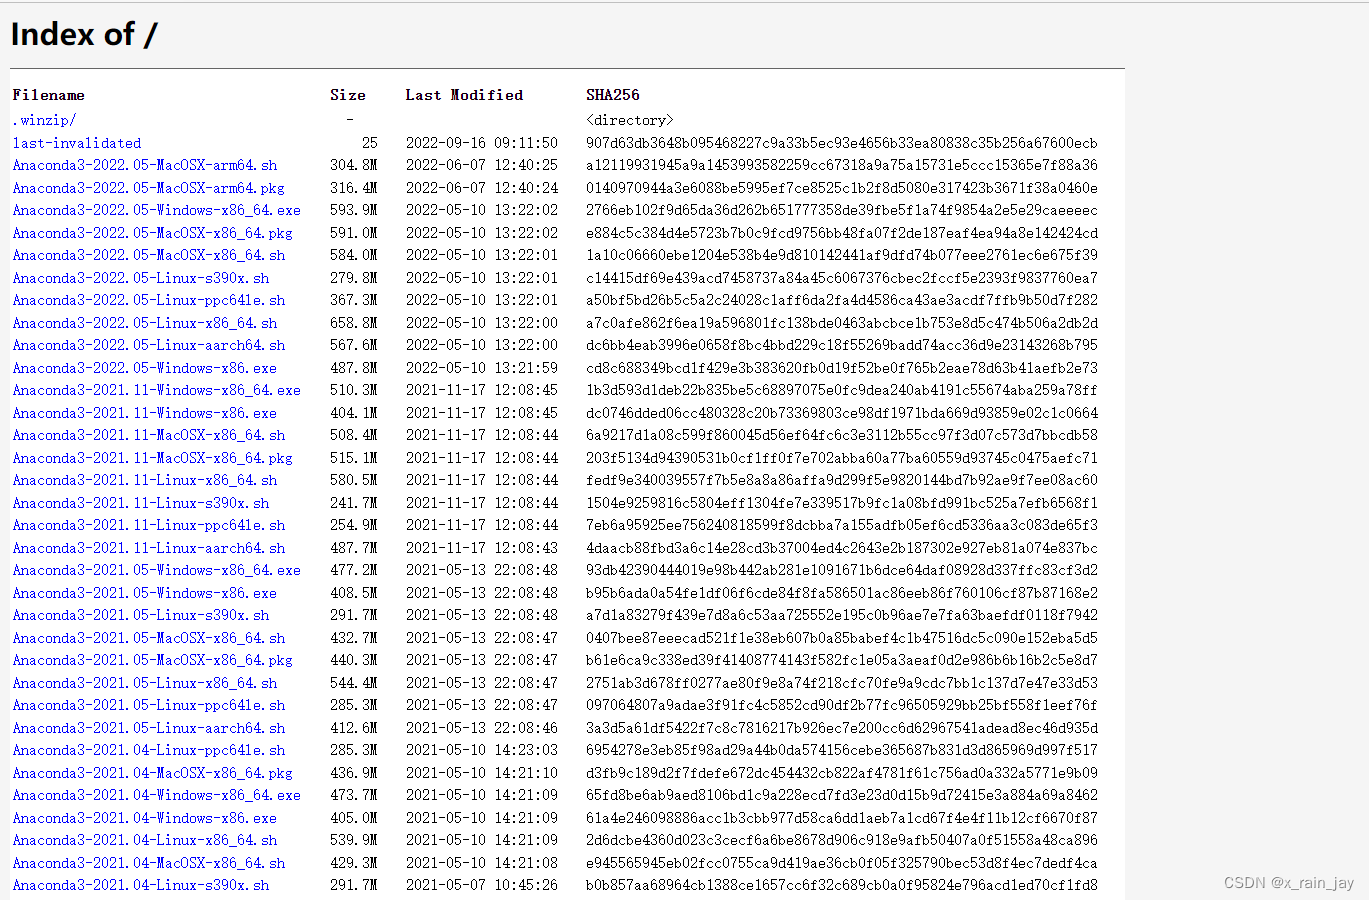Click the 2022-09-16 09:11:50 date
Screen dimensions: 1369x900
482,143
